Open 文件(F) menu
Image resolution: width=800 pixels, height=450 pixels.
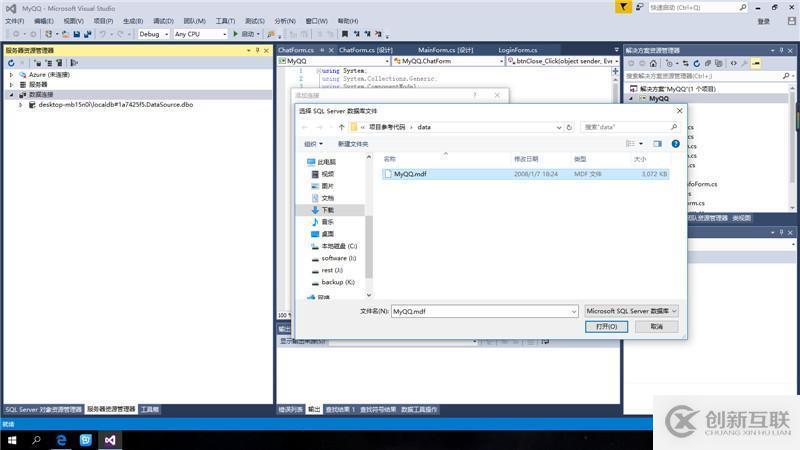(14, 21)
